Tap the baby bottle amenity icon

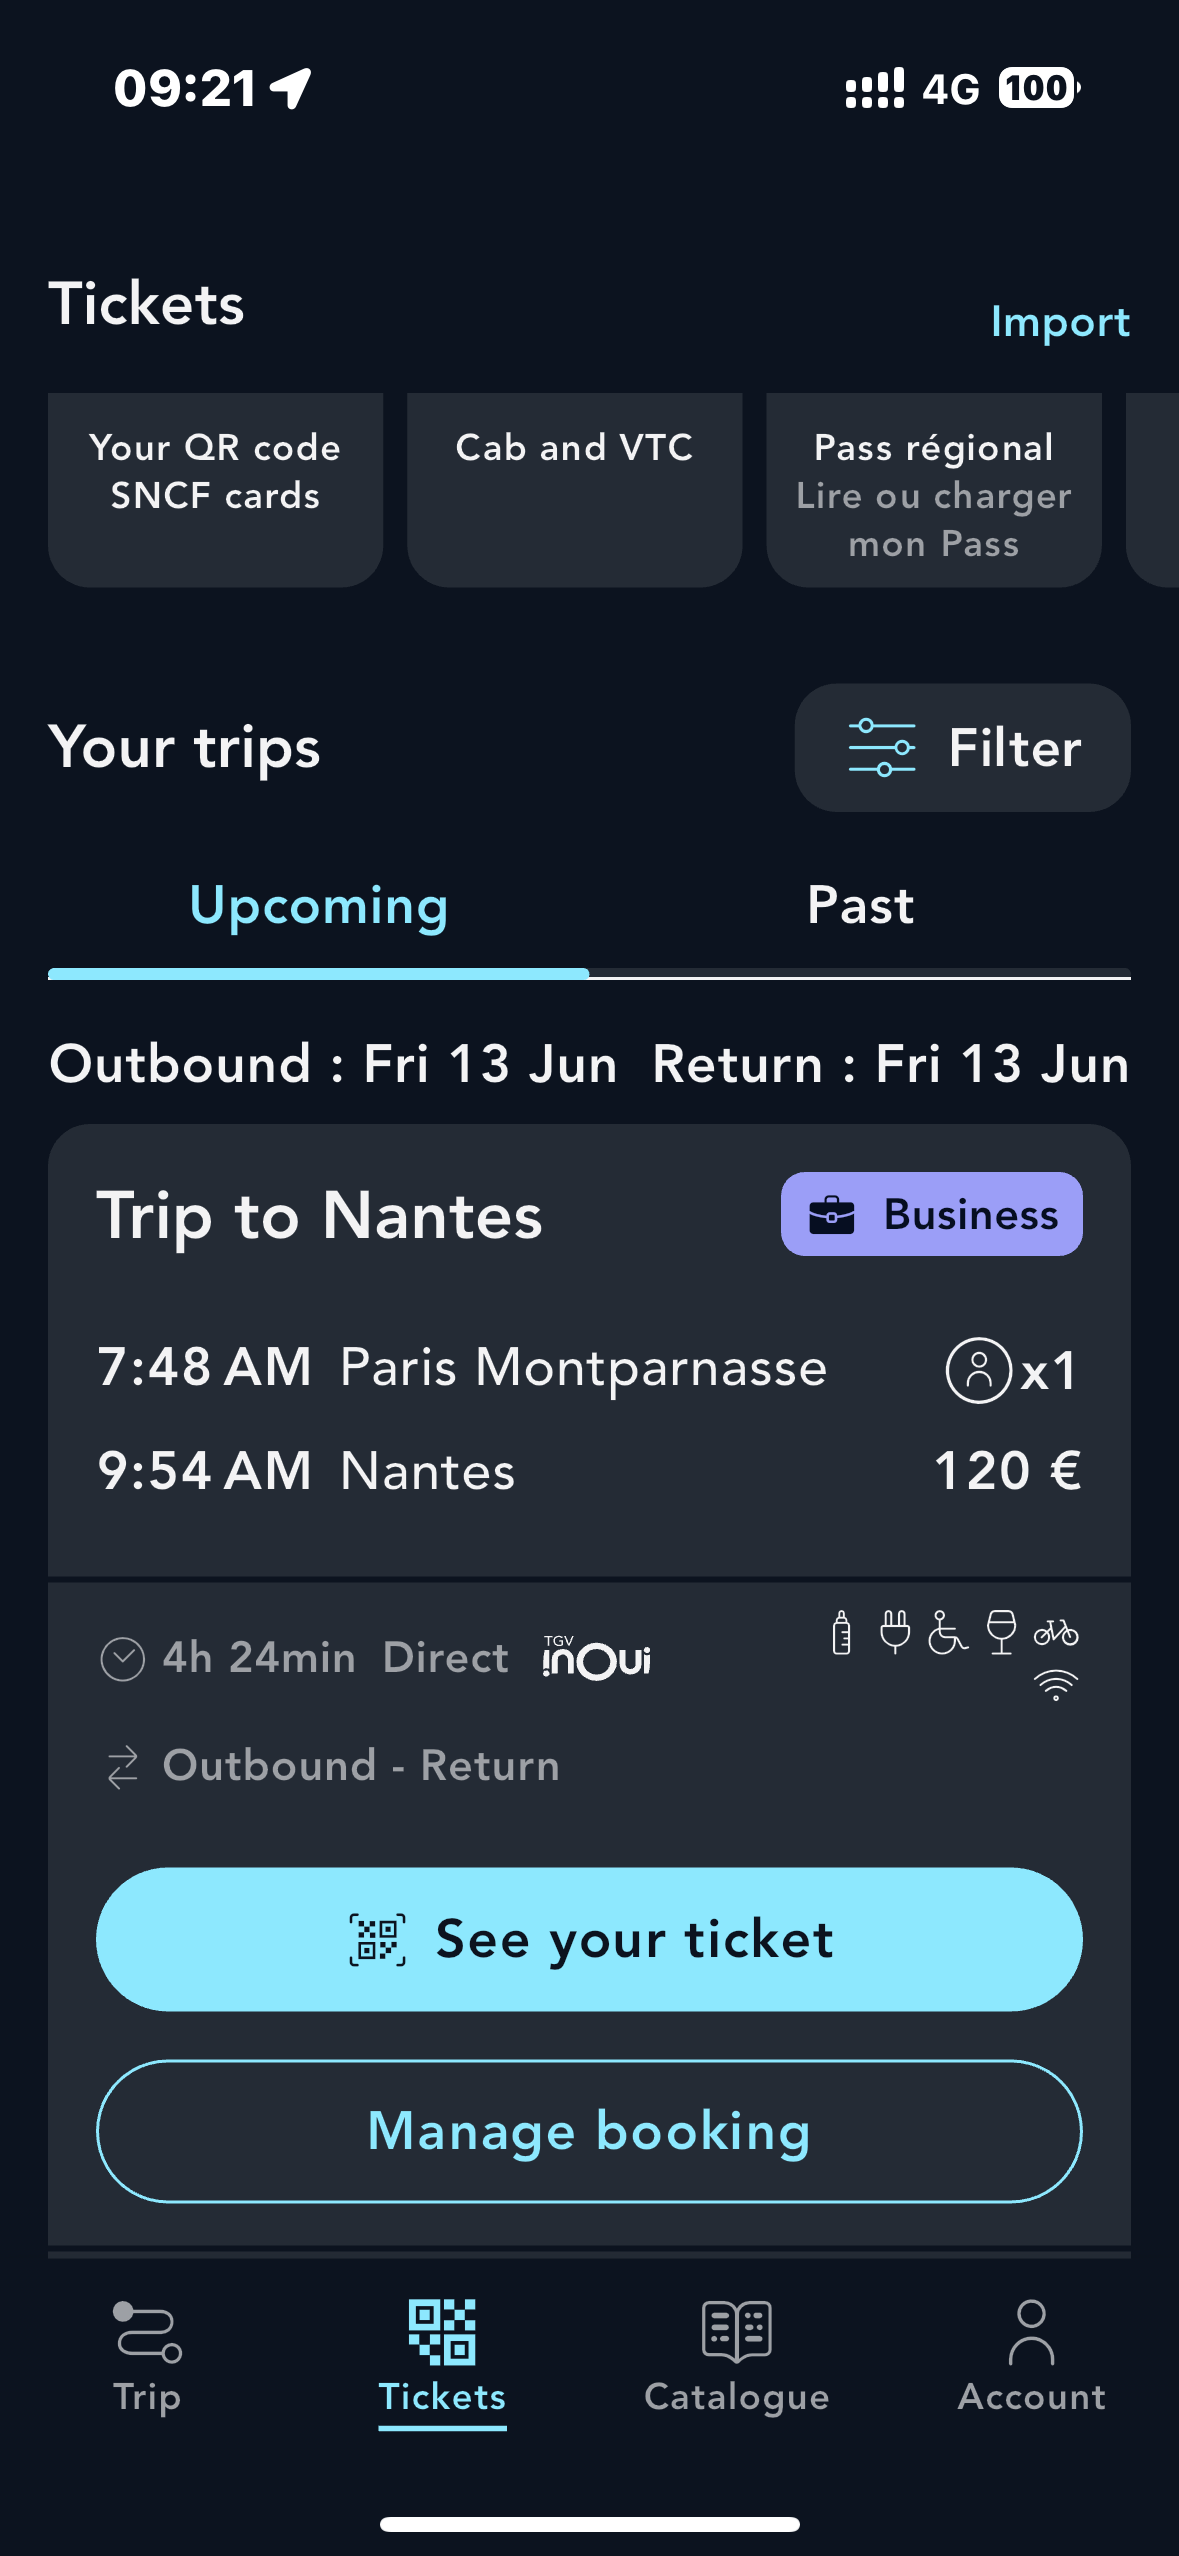click(x=842, y=1633)
